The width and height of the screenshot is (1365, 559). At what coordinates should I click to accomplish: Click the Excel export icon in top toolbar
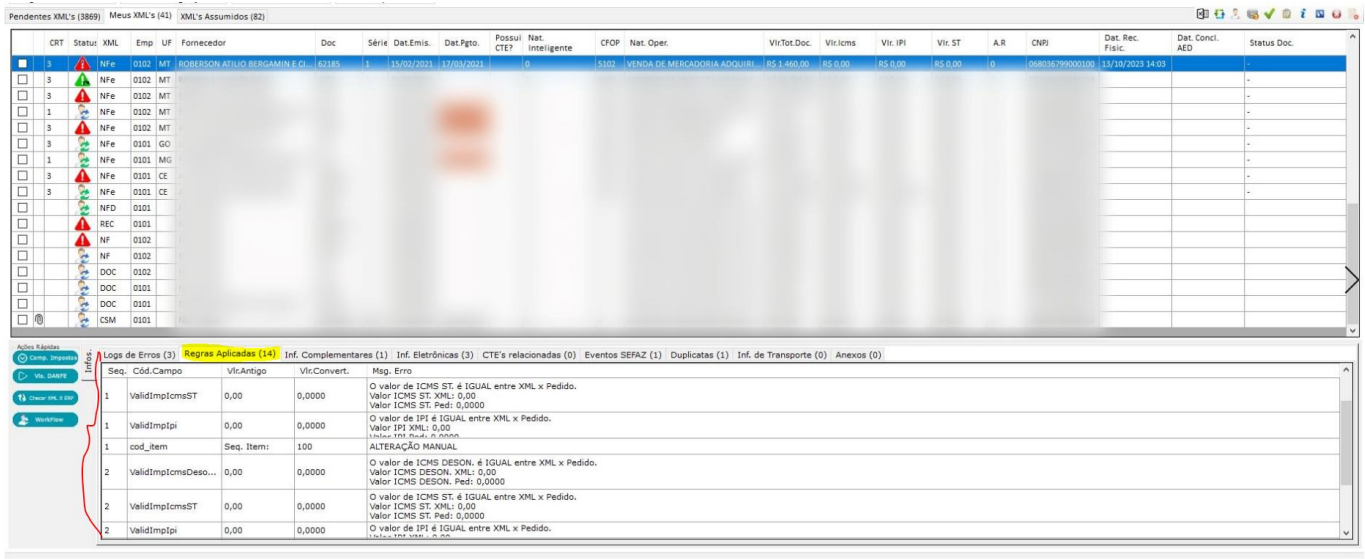coord(1203,15)
